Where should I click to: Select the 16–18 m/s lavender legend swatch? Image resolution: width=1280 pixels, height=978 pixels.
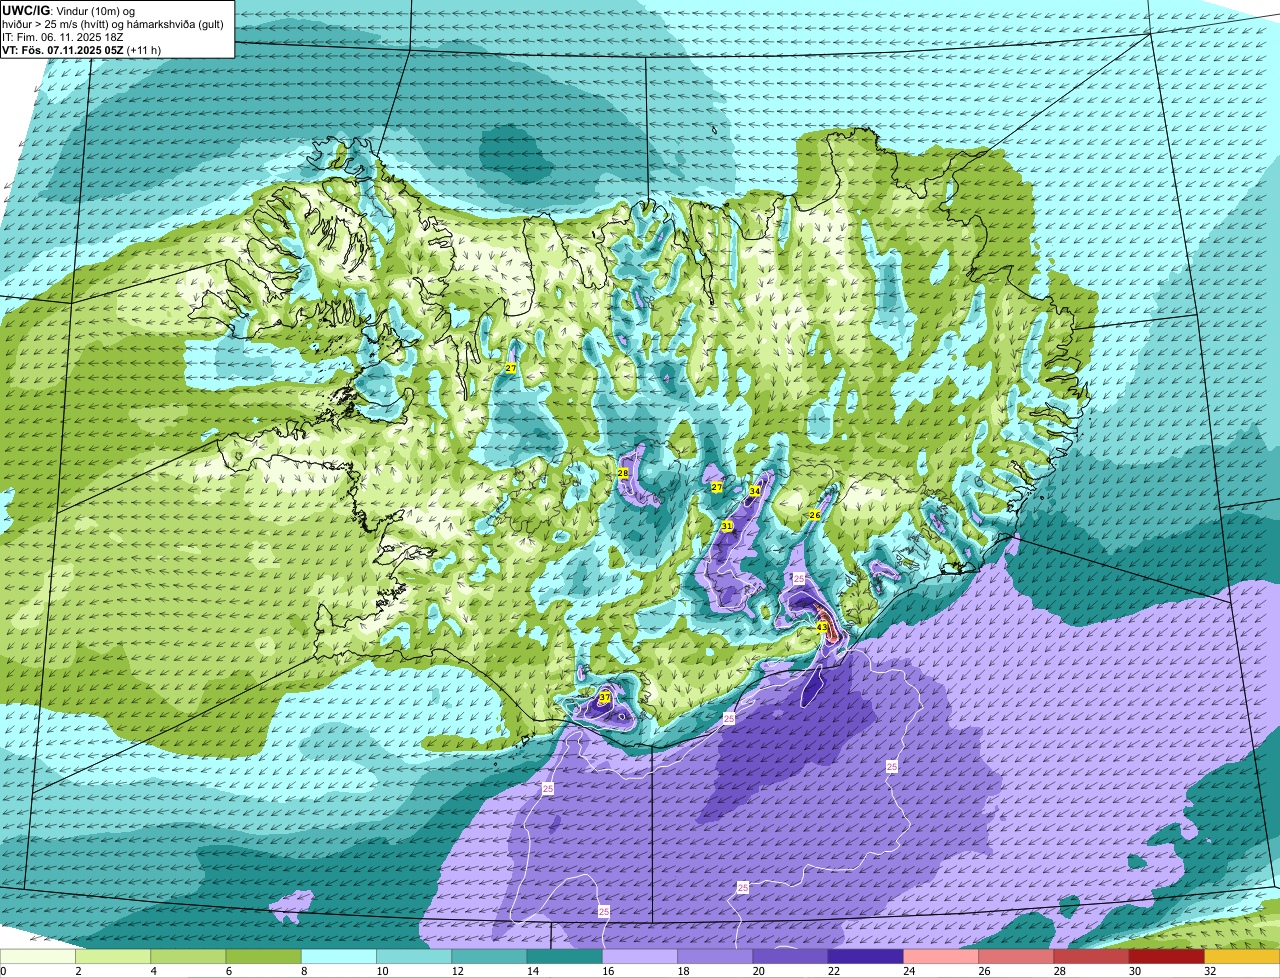[x=640, y=956]
